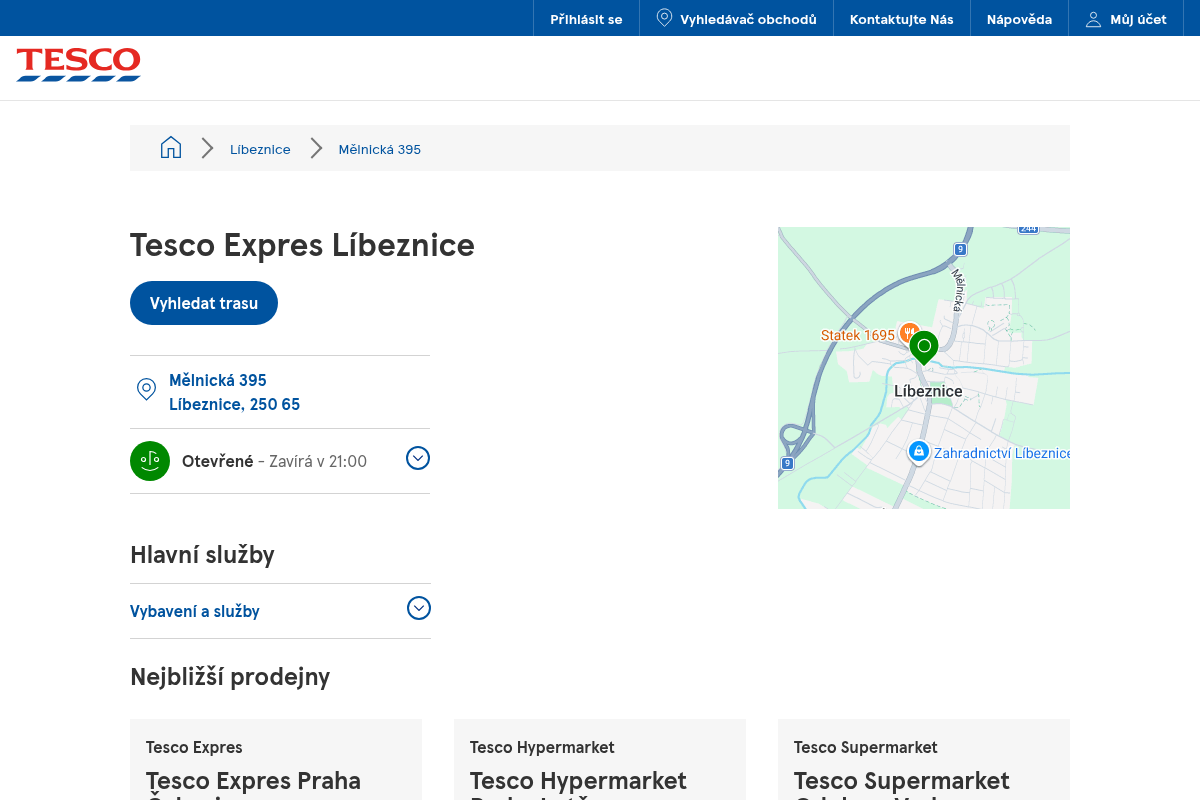
Task: Click the Tesco logo
Action: coord(78,65)
